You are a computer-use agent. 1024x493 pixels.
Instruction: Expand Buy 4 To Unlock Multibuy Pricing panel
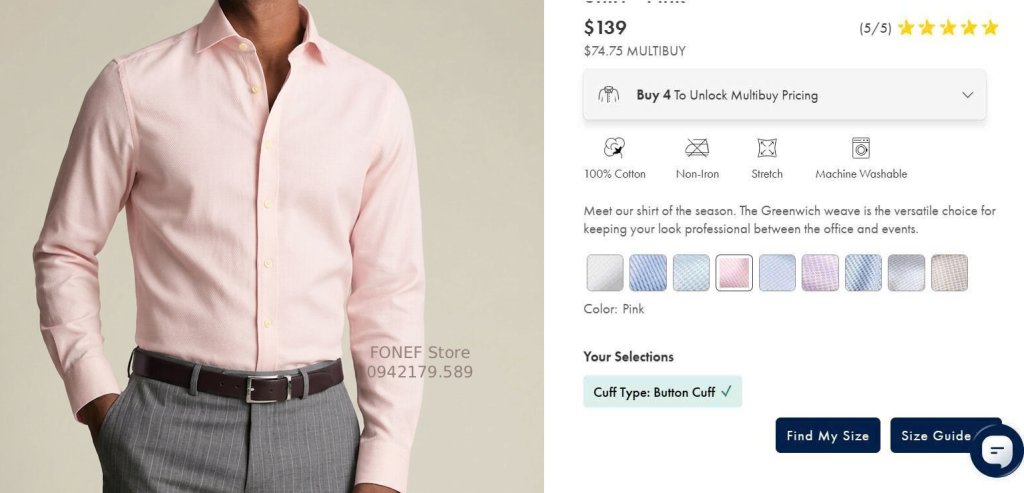pos(784,95)
